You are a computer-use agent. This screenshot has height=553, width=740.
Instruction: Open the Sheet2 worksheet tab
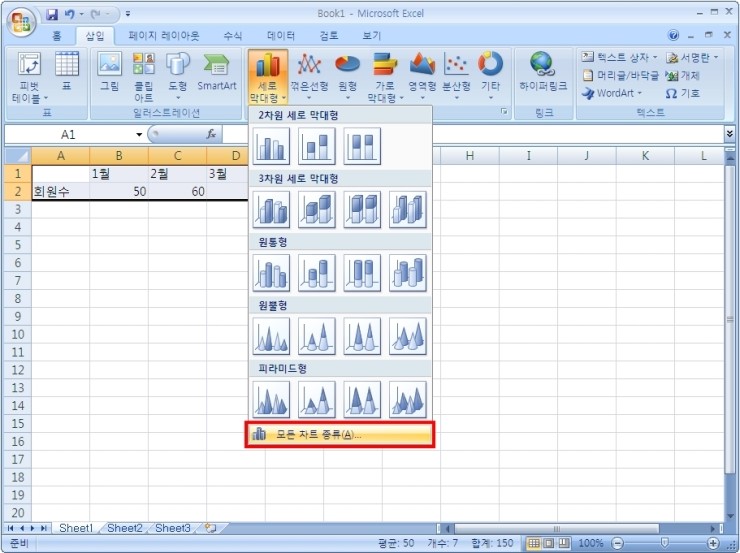coord(125,528)
